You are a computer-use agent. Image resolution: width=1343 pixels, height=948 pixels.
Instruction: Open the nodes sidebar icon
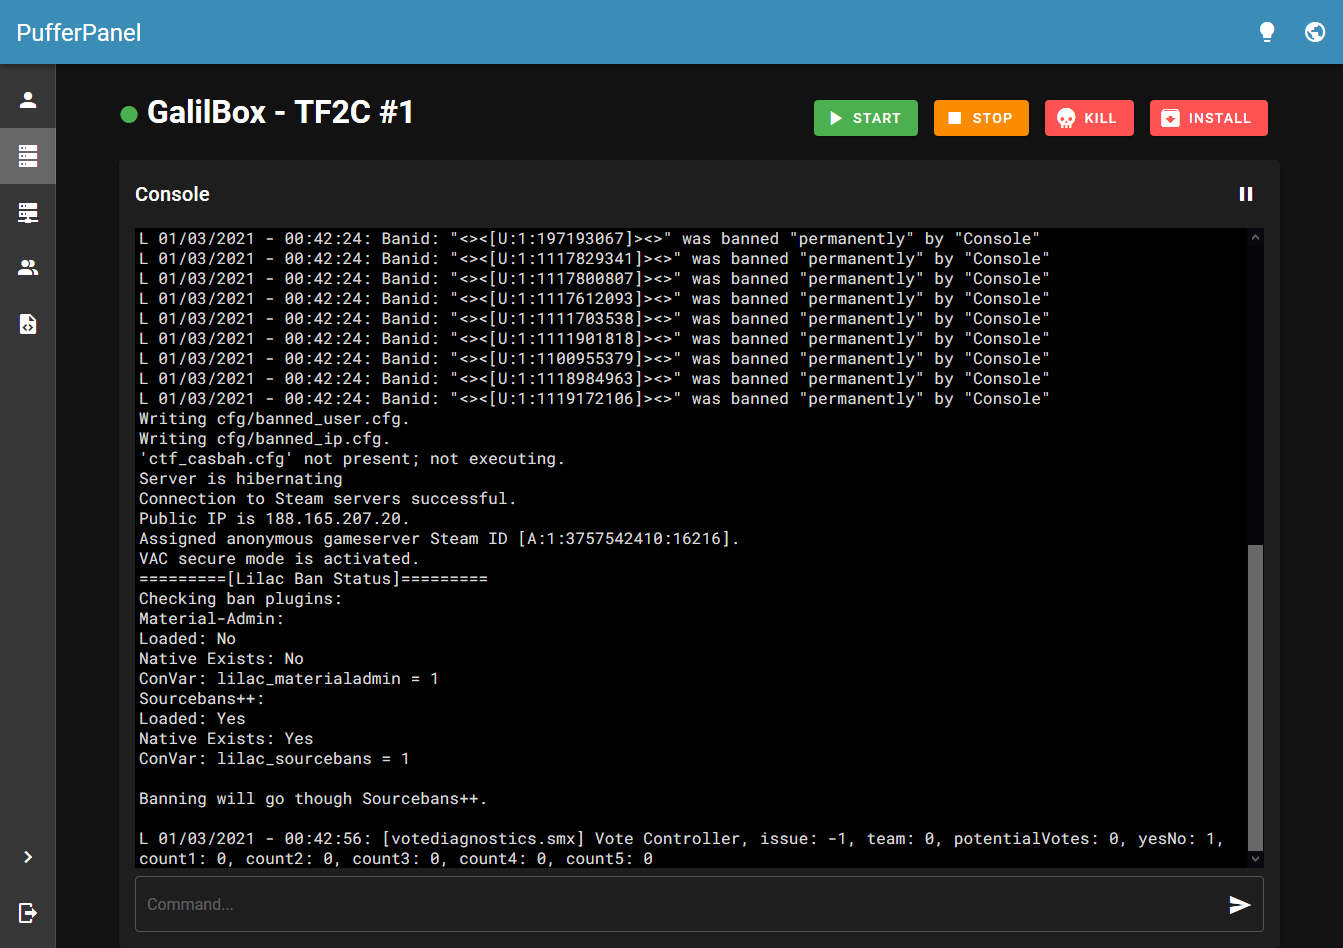[28, 212]
